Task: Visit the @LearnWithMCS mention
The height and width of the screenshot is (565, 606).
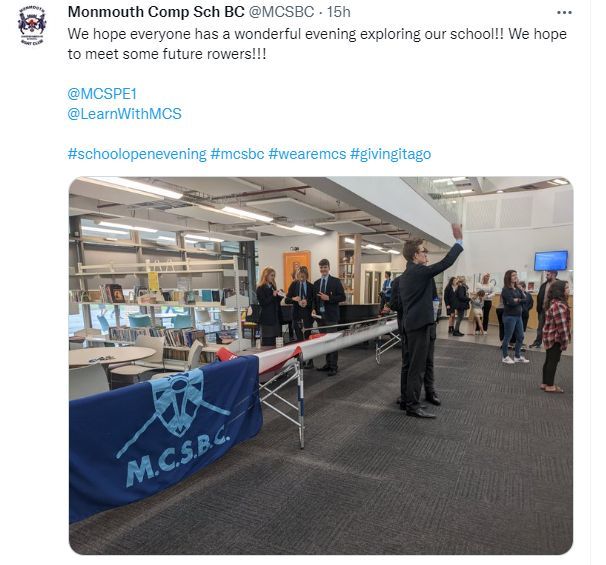Action: point(124,114)
